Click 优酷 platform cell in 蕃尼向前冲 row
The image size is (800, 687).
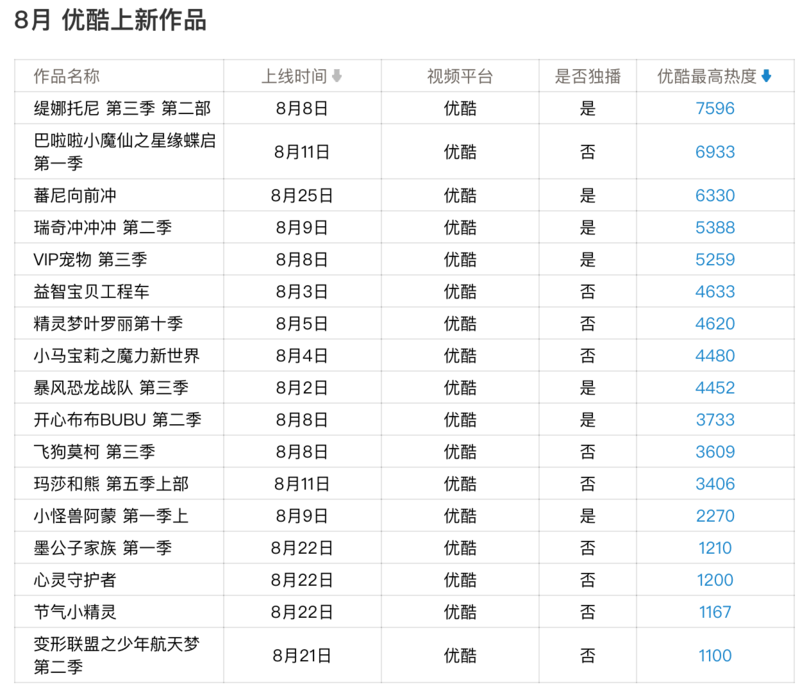[460, 195]
